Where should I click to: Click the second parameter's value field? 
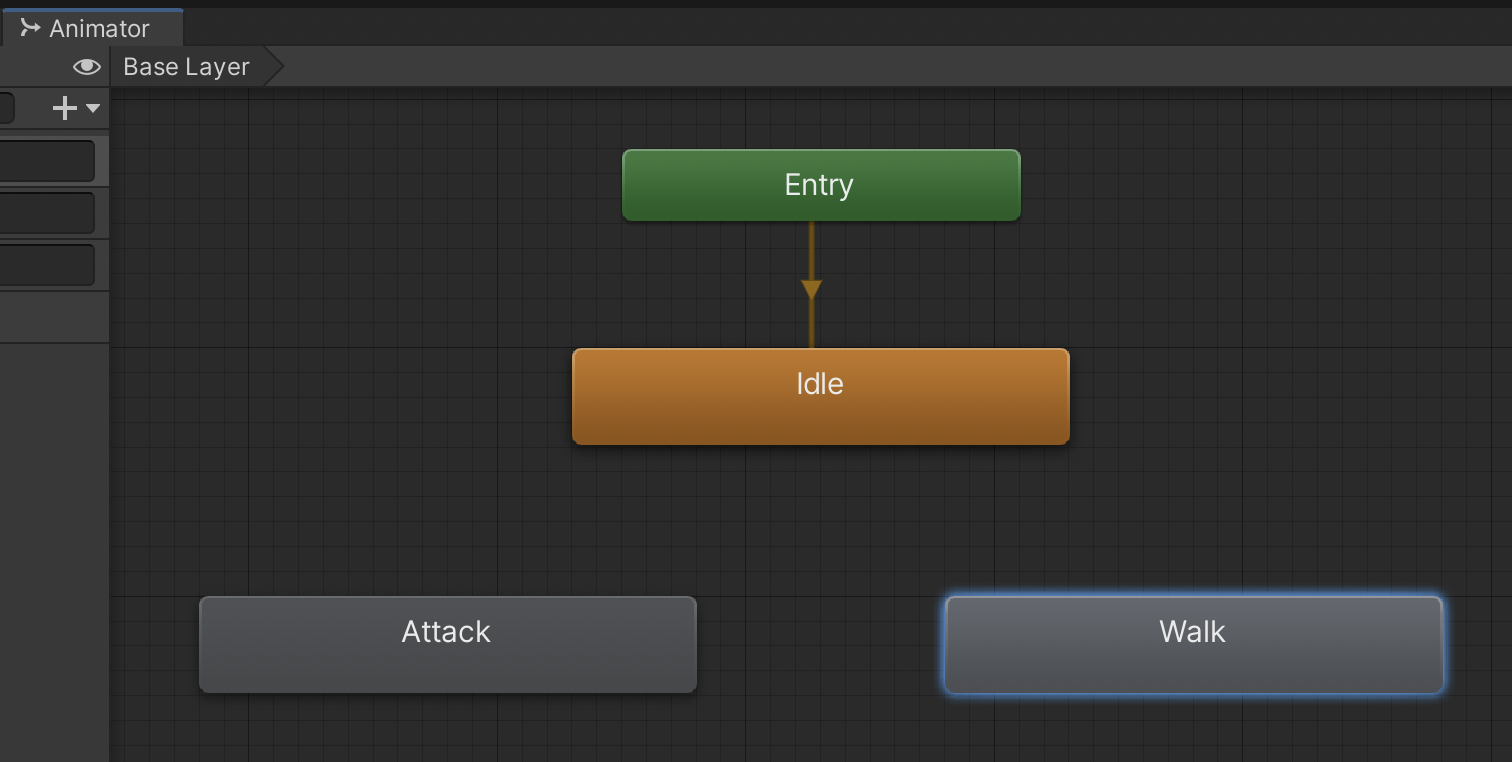tap(47, 213)
